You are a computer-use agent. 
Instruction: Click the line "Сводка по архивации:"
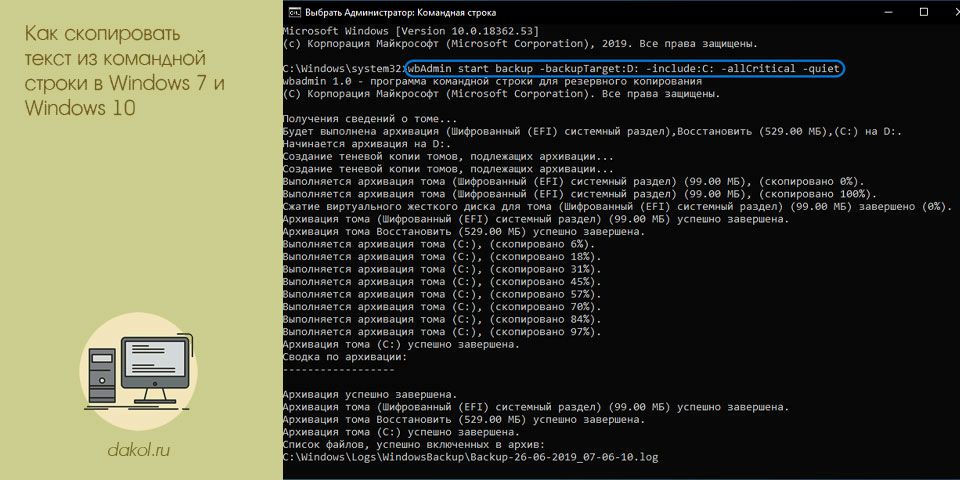[345, 356]
